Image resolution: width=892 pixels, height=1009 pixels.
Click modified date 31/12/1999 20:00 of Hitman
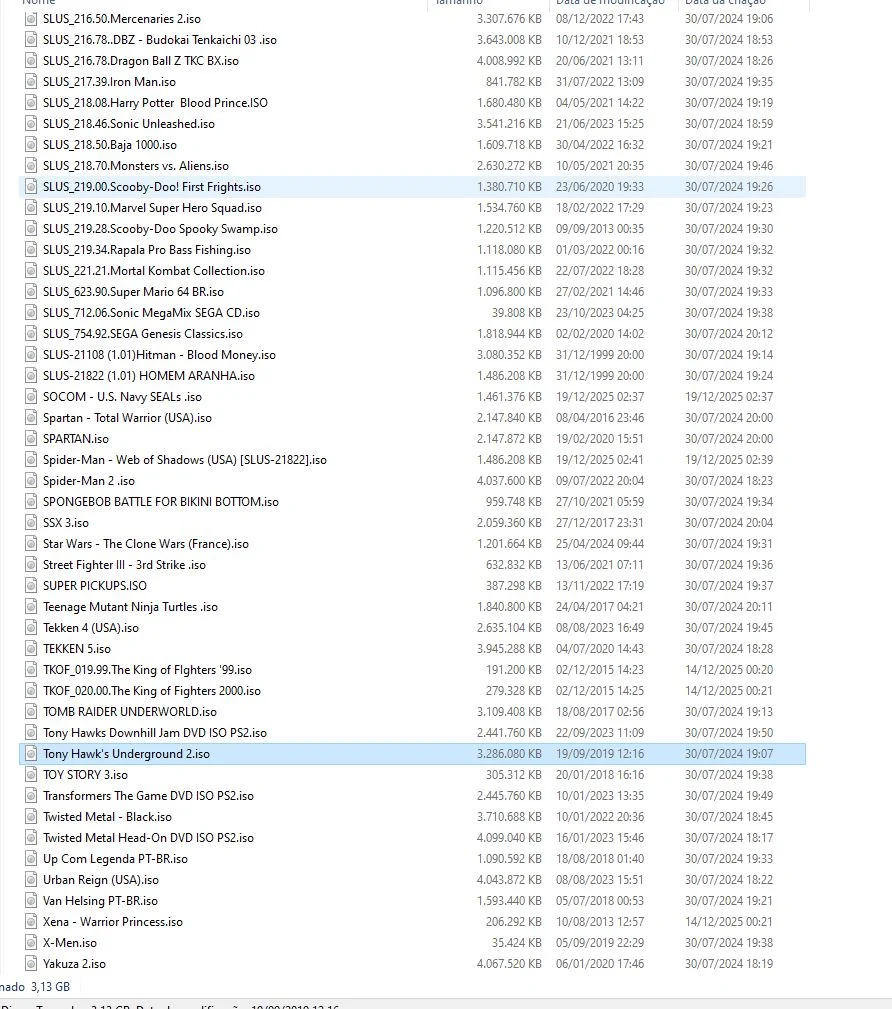pos(600,355)
